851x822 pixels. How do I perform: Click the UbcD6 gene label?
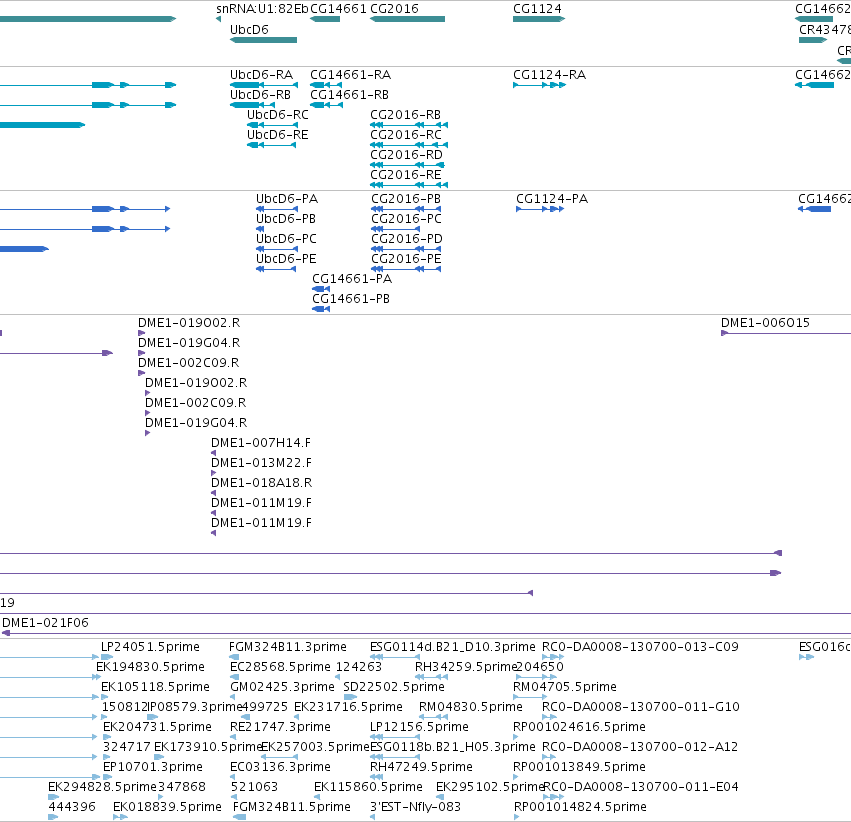pos(249,30)
